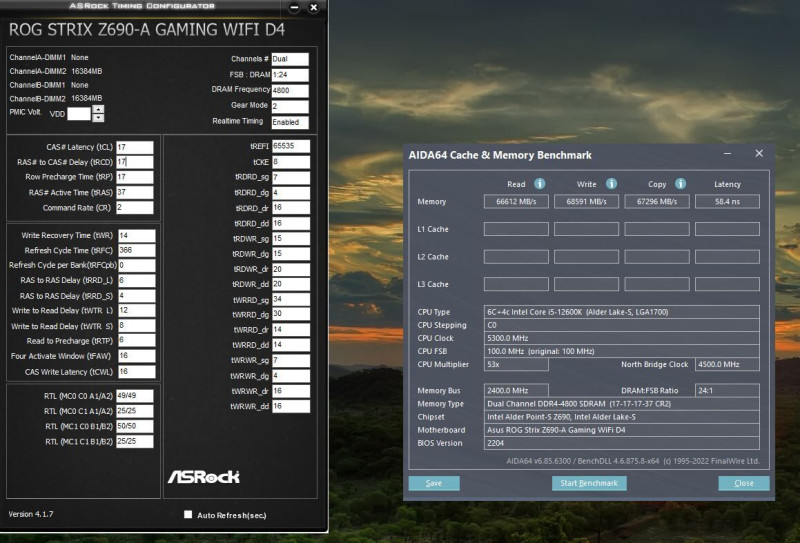Screen dimensions: 800x543
Task: Click the DRAM Frequency field
Action: [290, 91]
